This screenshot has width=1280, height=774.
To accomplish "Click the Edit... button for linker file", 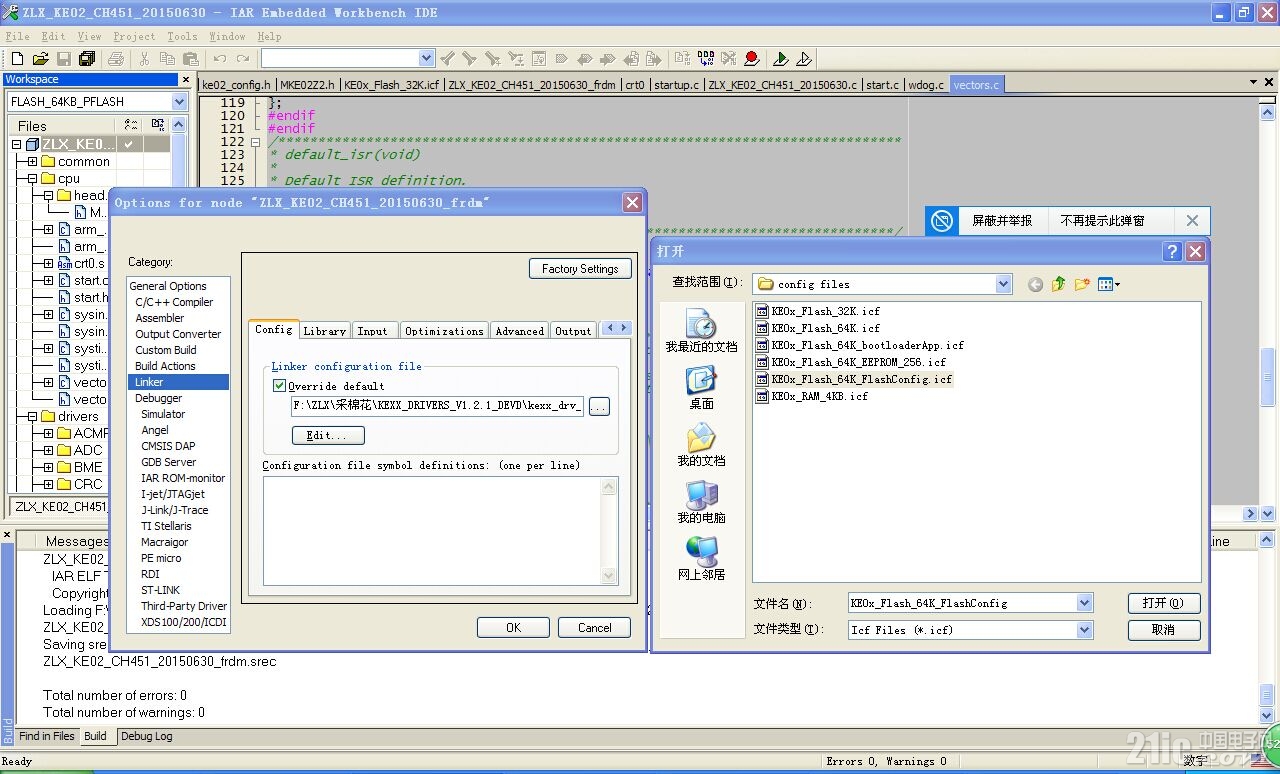I will [328, 435].
